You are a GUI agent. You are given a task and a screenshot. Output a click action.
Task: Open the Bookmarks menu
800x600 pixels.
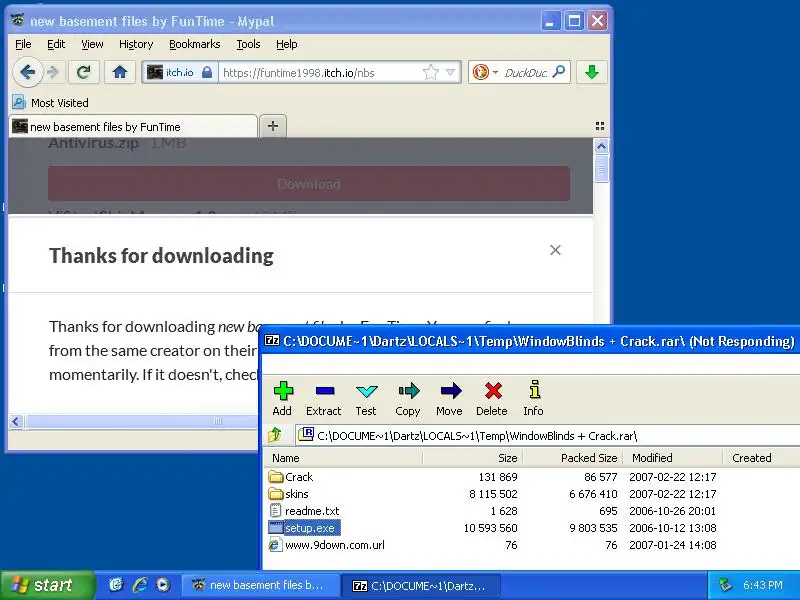click(195, 44)
